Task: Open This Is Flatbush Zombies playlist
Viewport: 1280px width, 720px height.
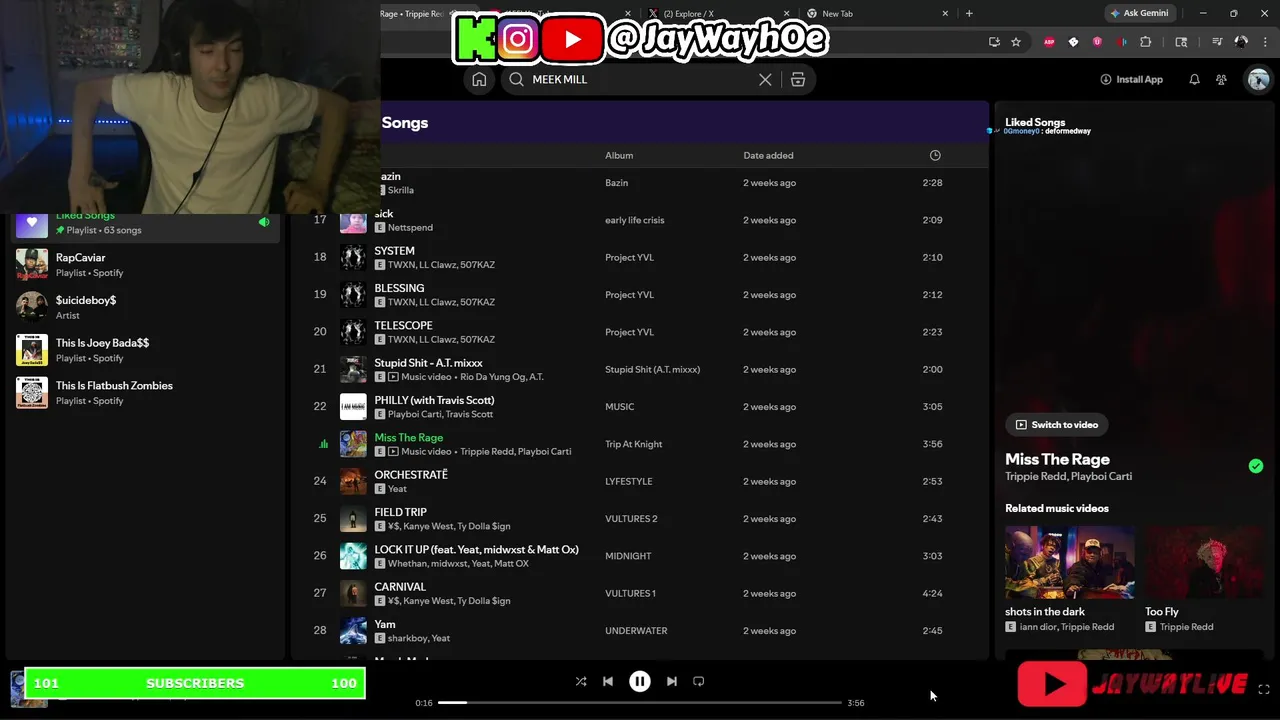Action: [x=143, y=392]
